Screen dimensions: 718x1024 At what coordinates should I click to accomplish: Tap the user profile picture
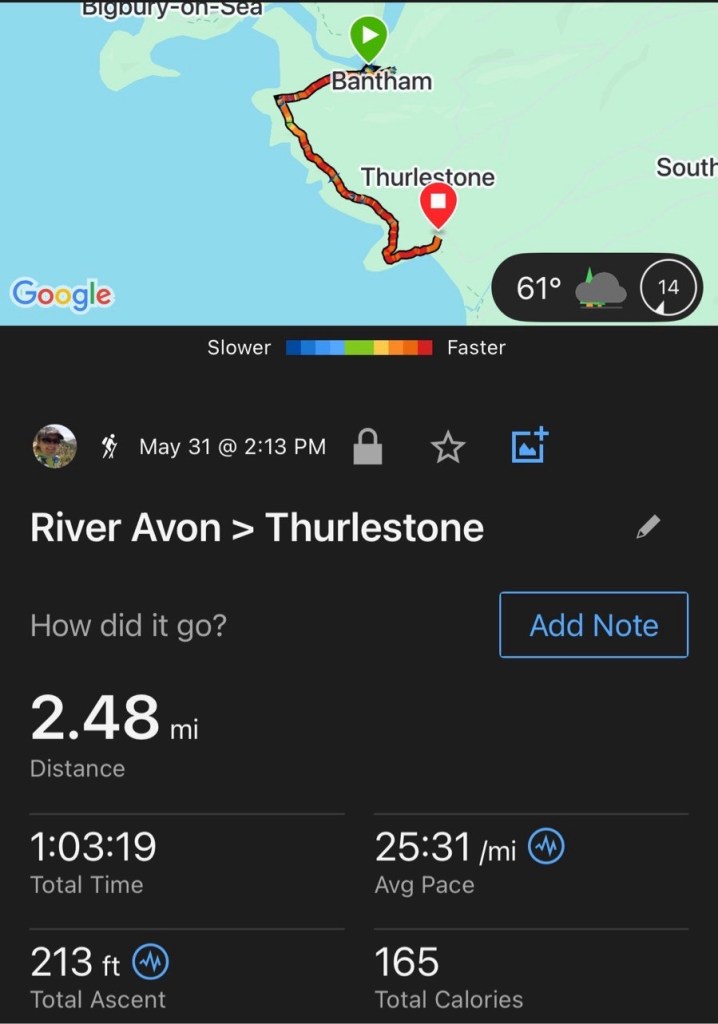click(54, 447)
